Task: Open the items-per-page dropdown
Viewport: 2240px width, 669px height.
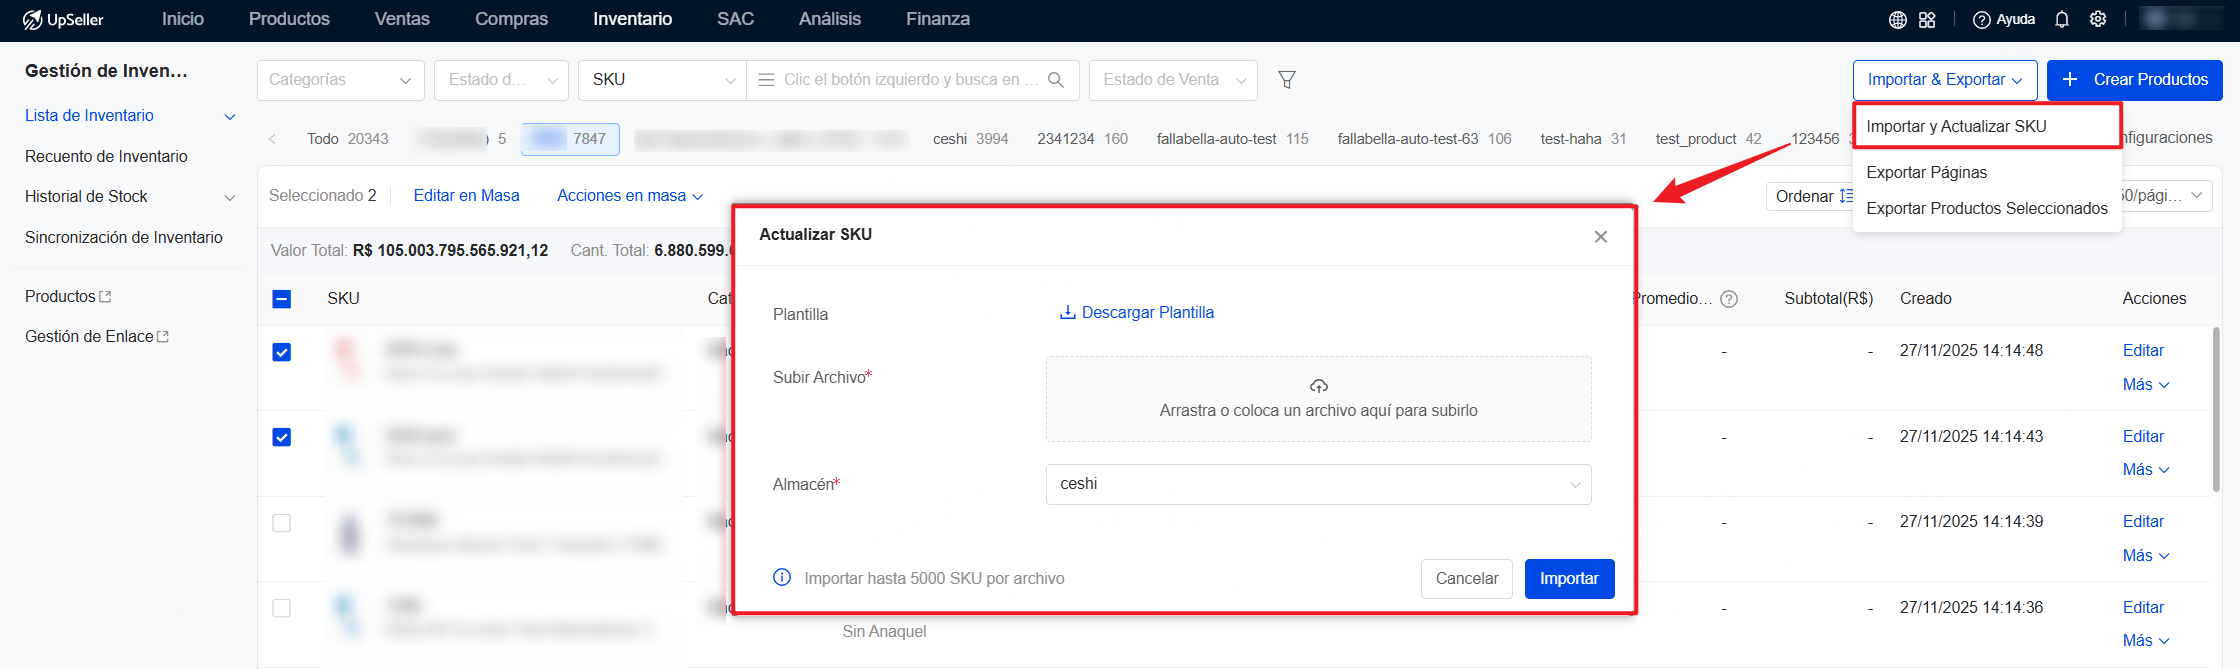Action: (x=2165, y=196)
